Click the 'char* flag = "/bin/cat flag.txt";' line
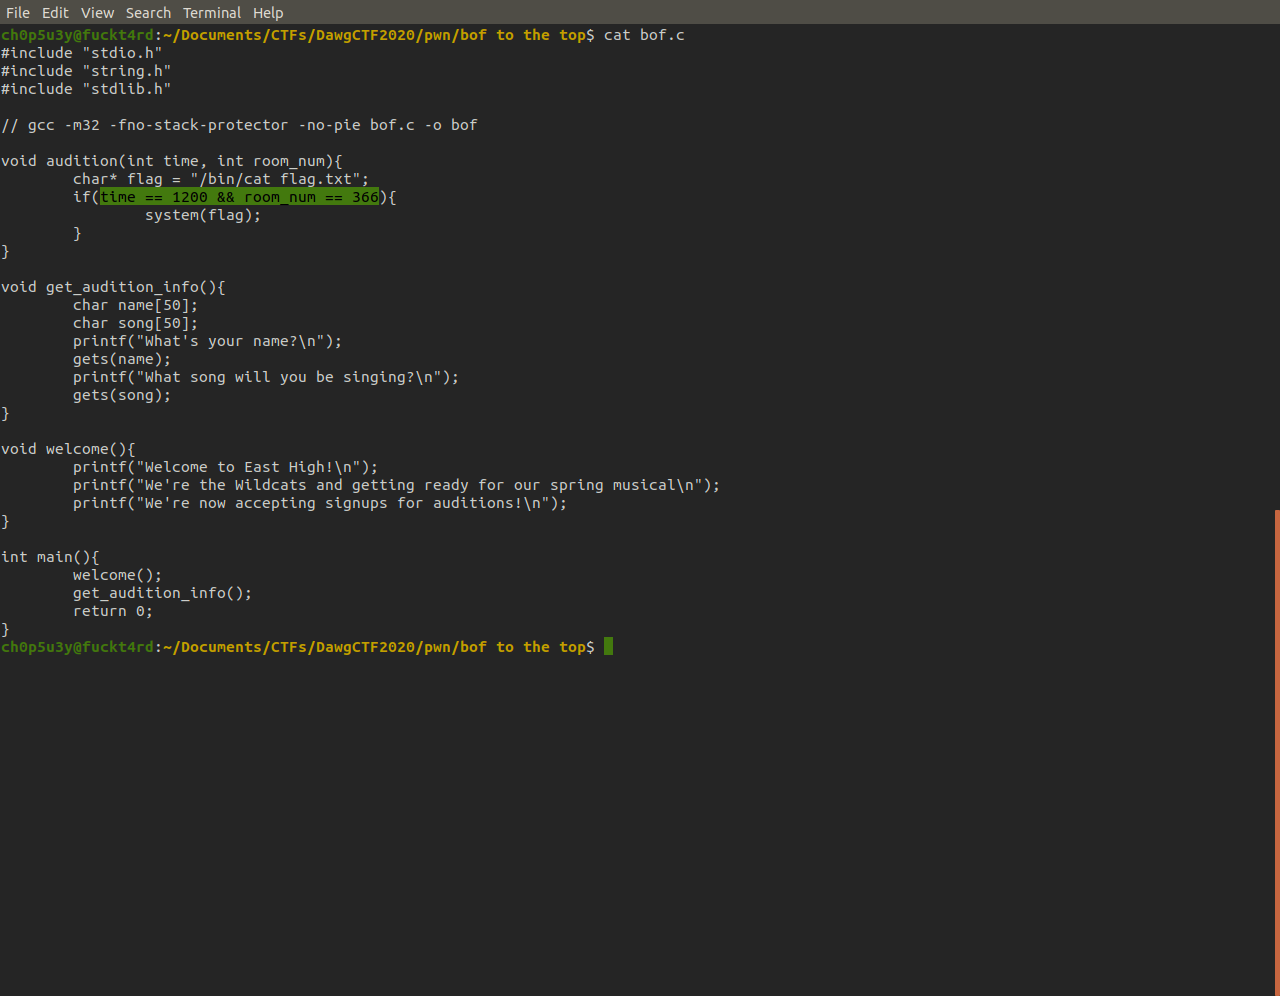 point(221,179)
